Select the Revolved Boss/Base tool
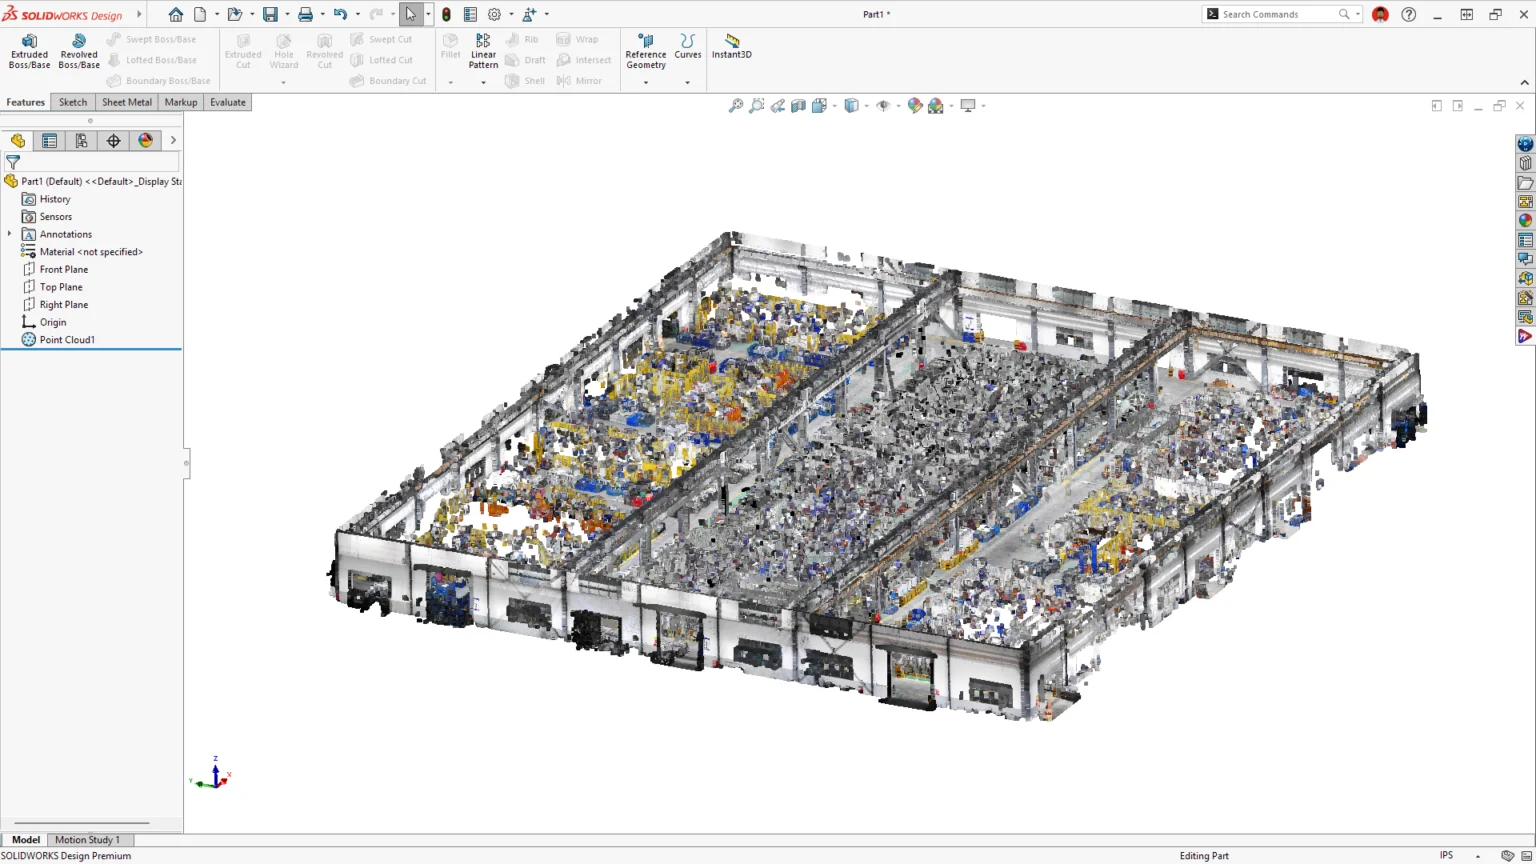The image size is (1536, 864). click(79, 52)
